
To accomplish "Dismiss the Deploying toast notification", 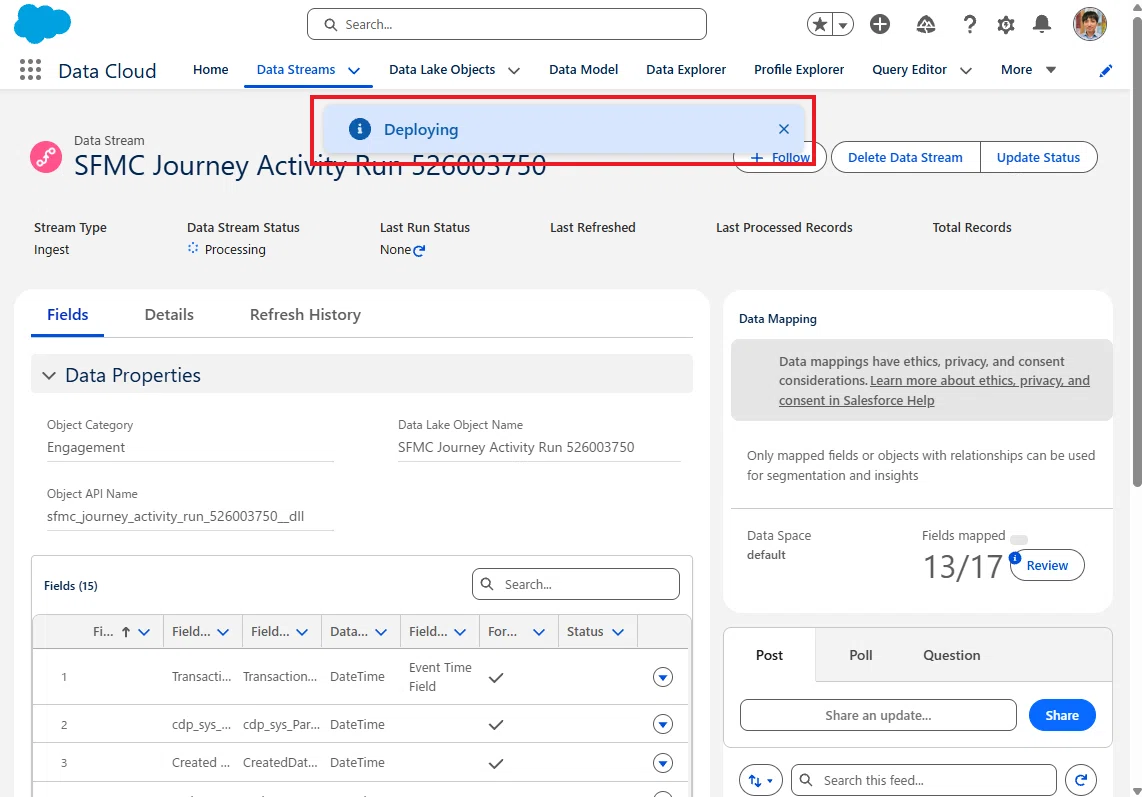I will coord(784,129).
